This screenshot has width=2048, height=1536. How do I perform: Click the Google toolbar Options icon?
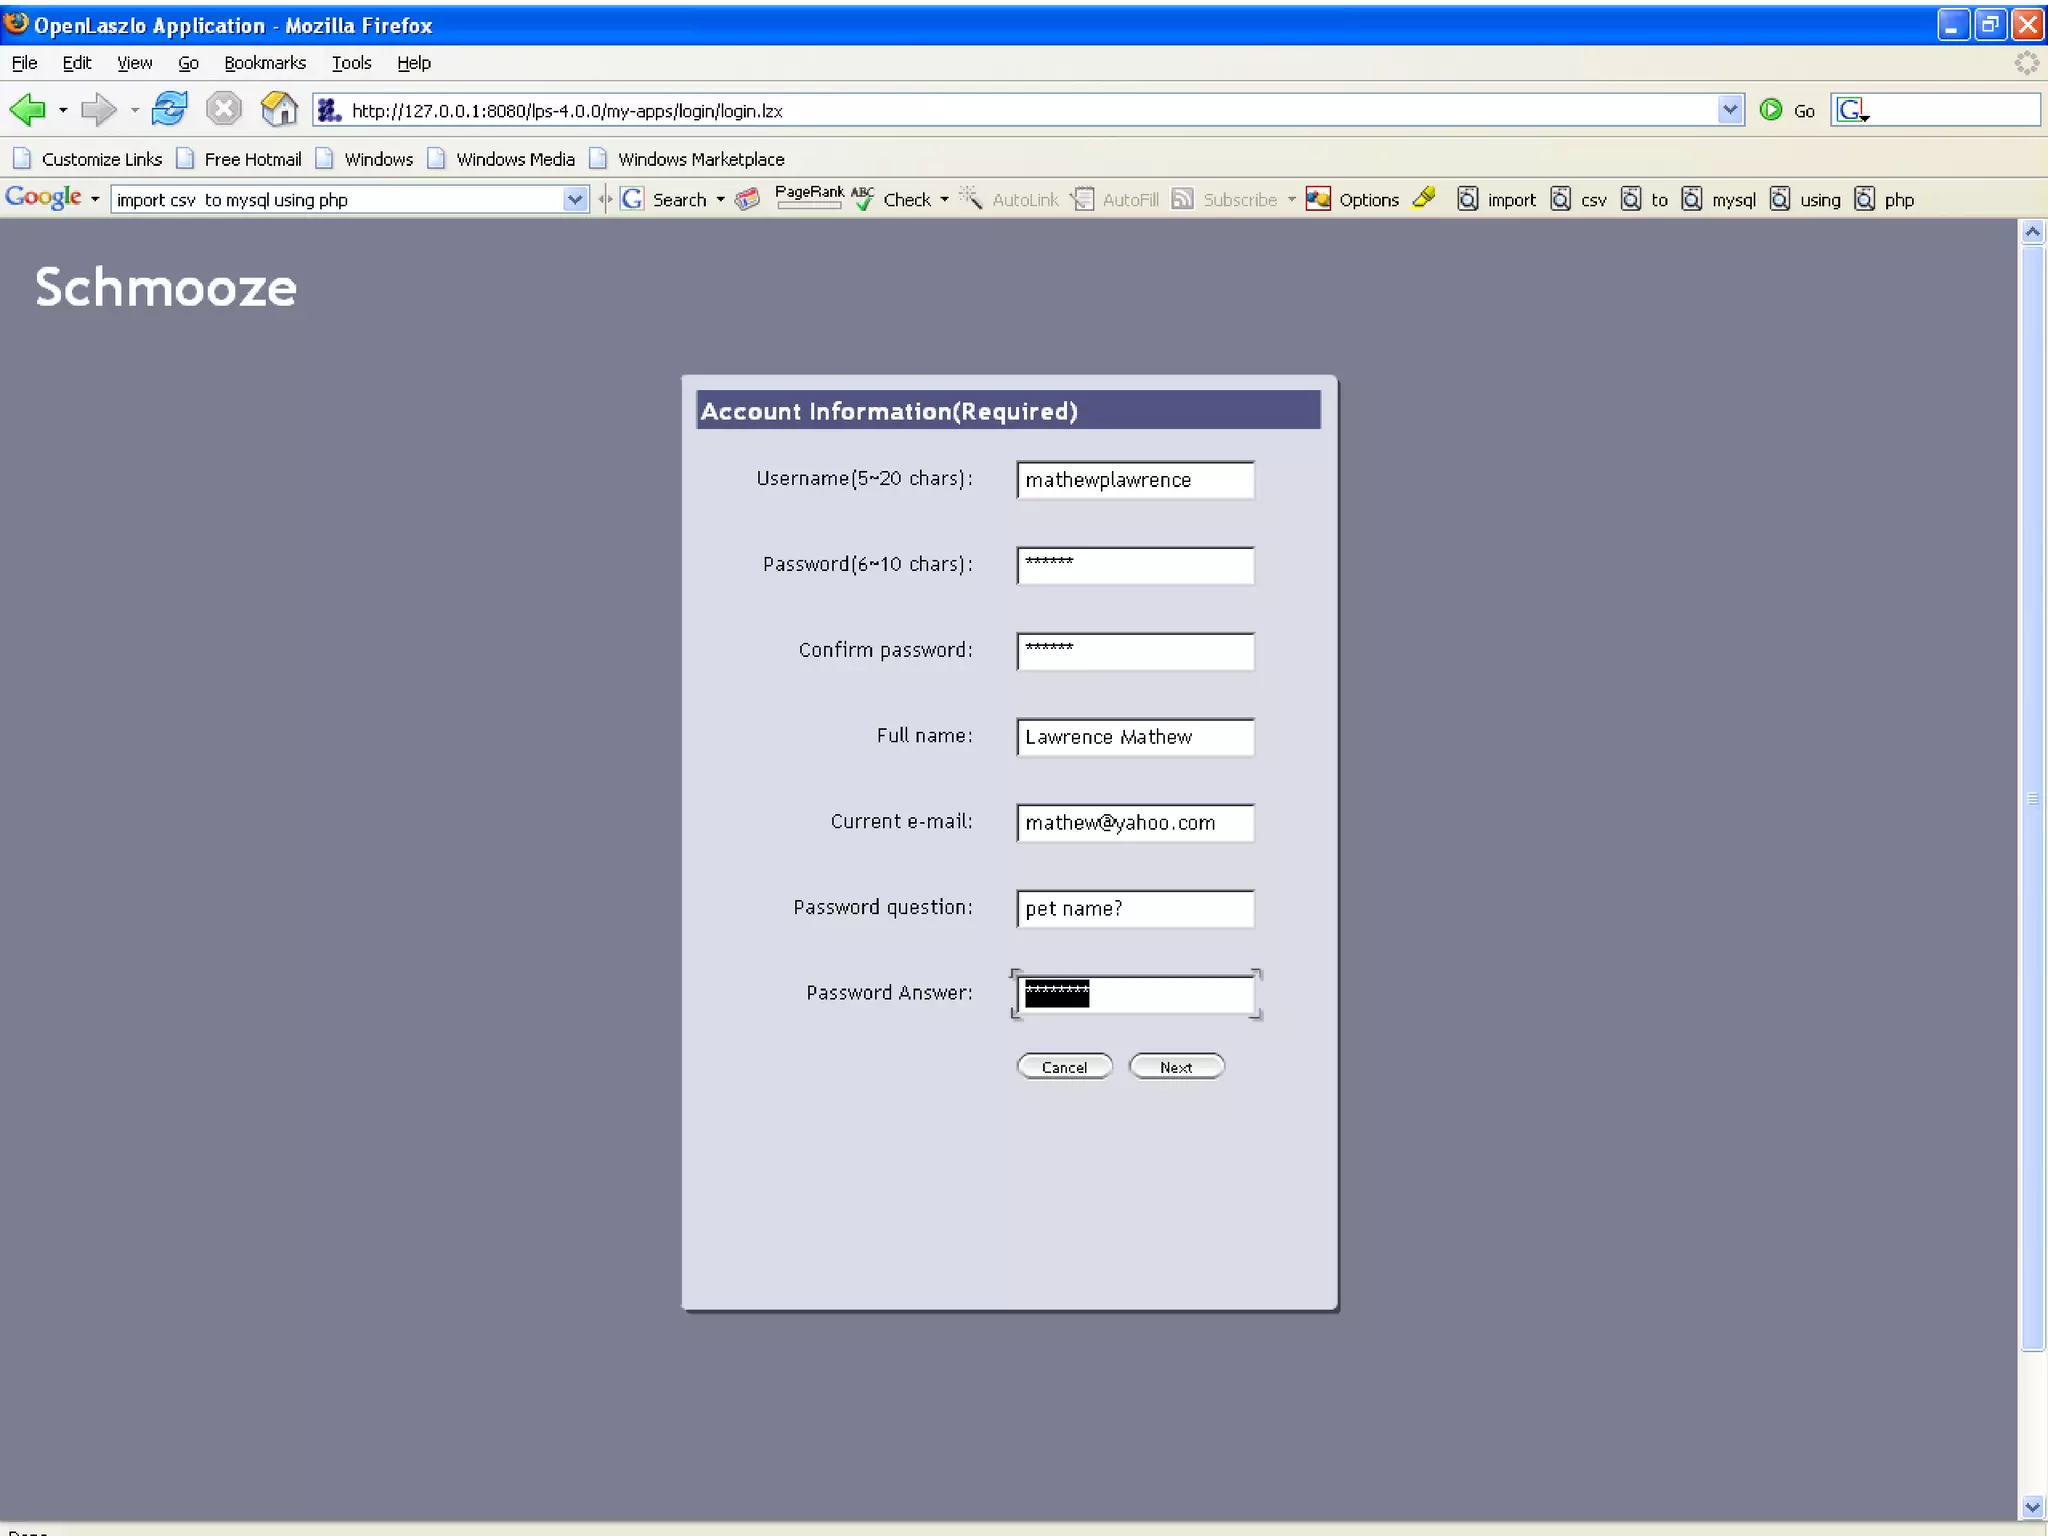[1319, 199]
